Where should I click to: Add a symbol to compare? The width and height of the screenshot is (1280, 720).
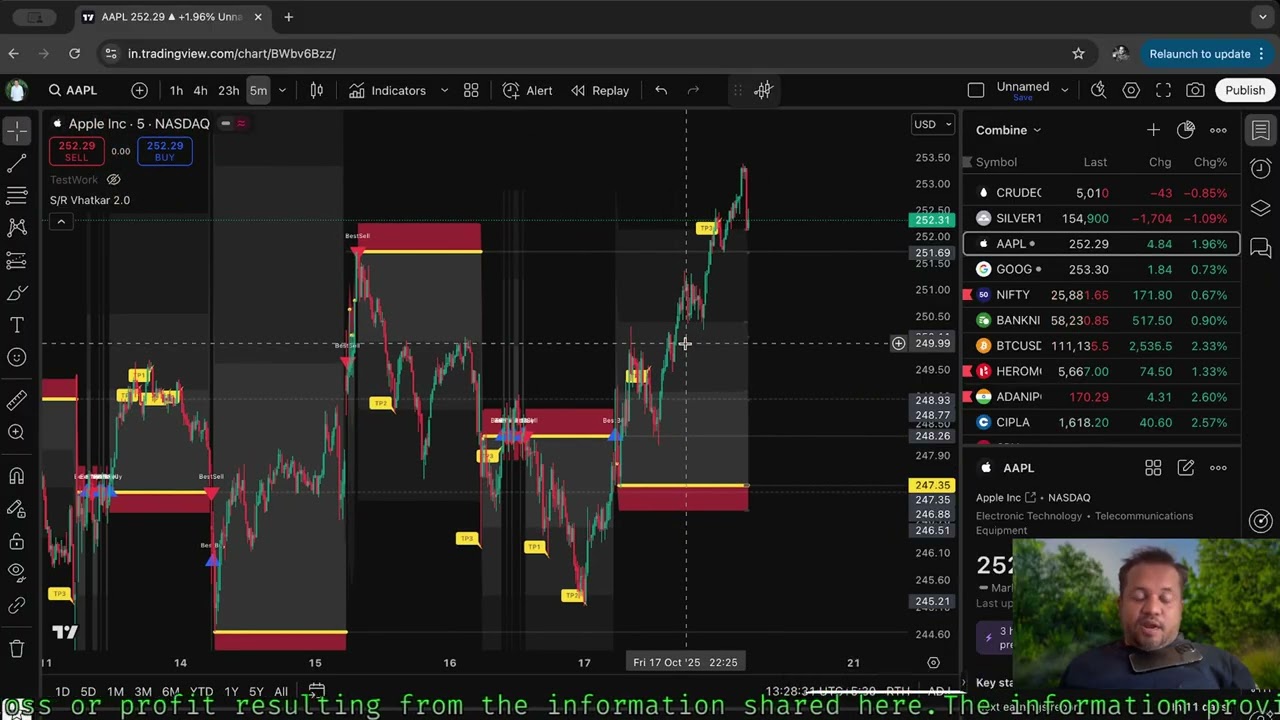pos(139,90)
